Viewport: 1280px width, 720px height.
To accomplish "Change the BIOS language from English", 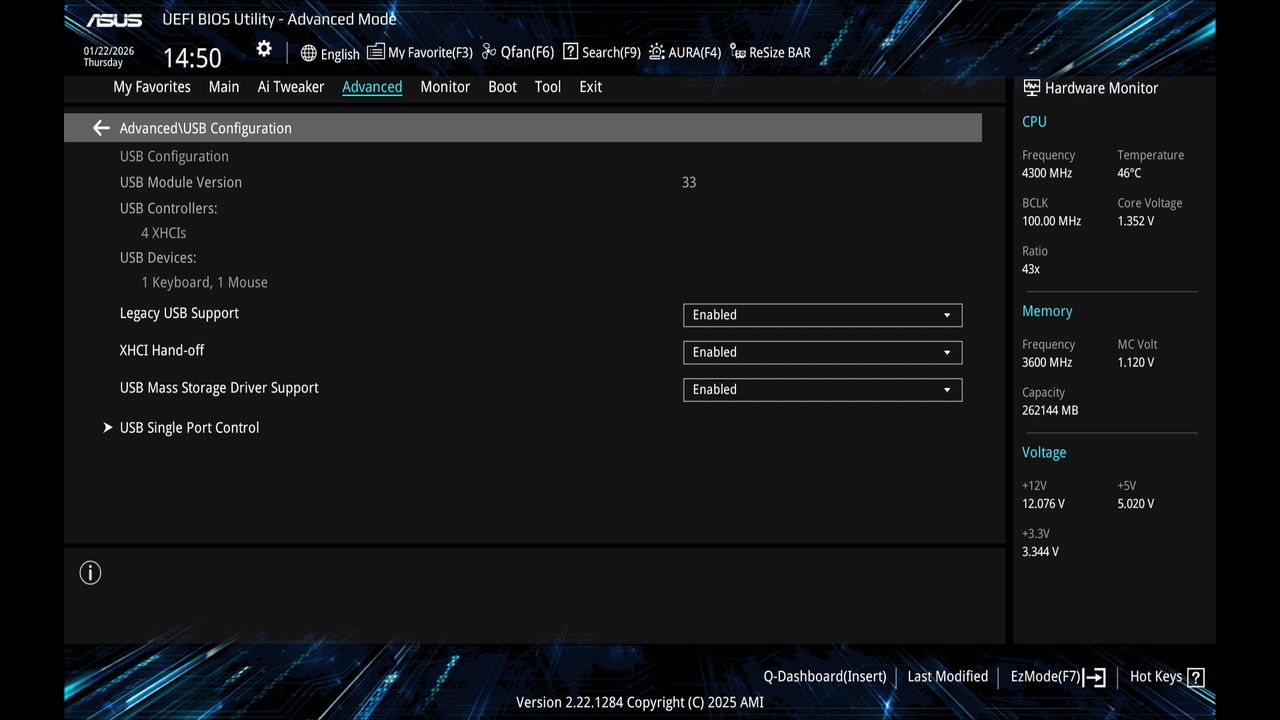I will click(330, 52).
